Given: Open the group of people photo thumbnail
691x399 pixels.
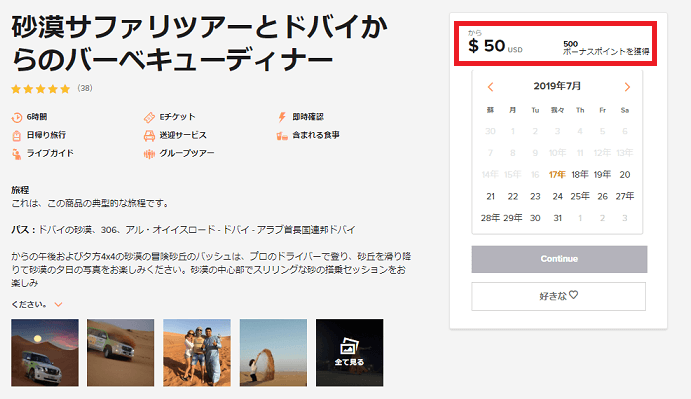Looking at the screenshot, I should 197,353.
